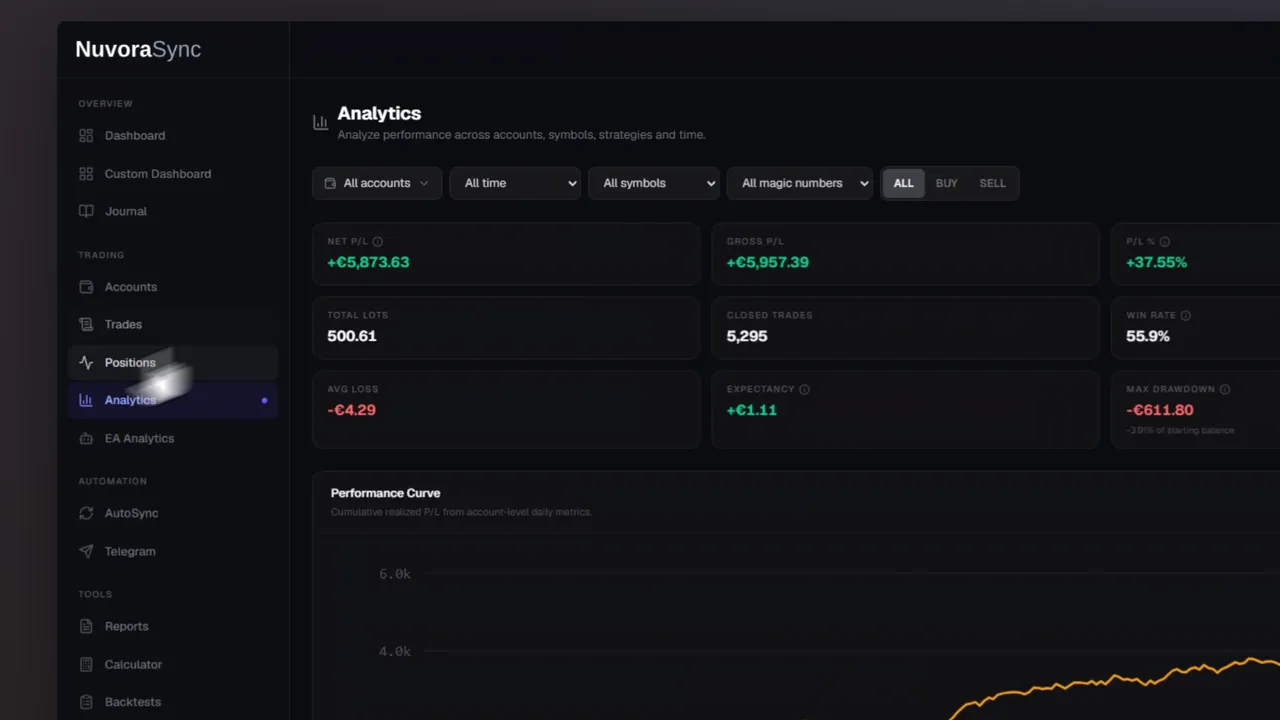Click the info icon beside Max Drawdown
Image resolution: width=1280 pixels, height=720 pixels.
pyautogui.click(x=1224, y=389)
